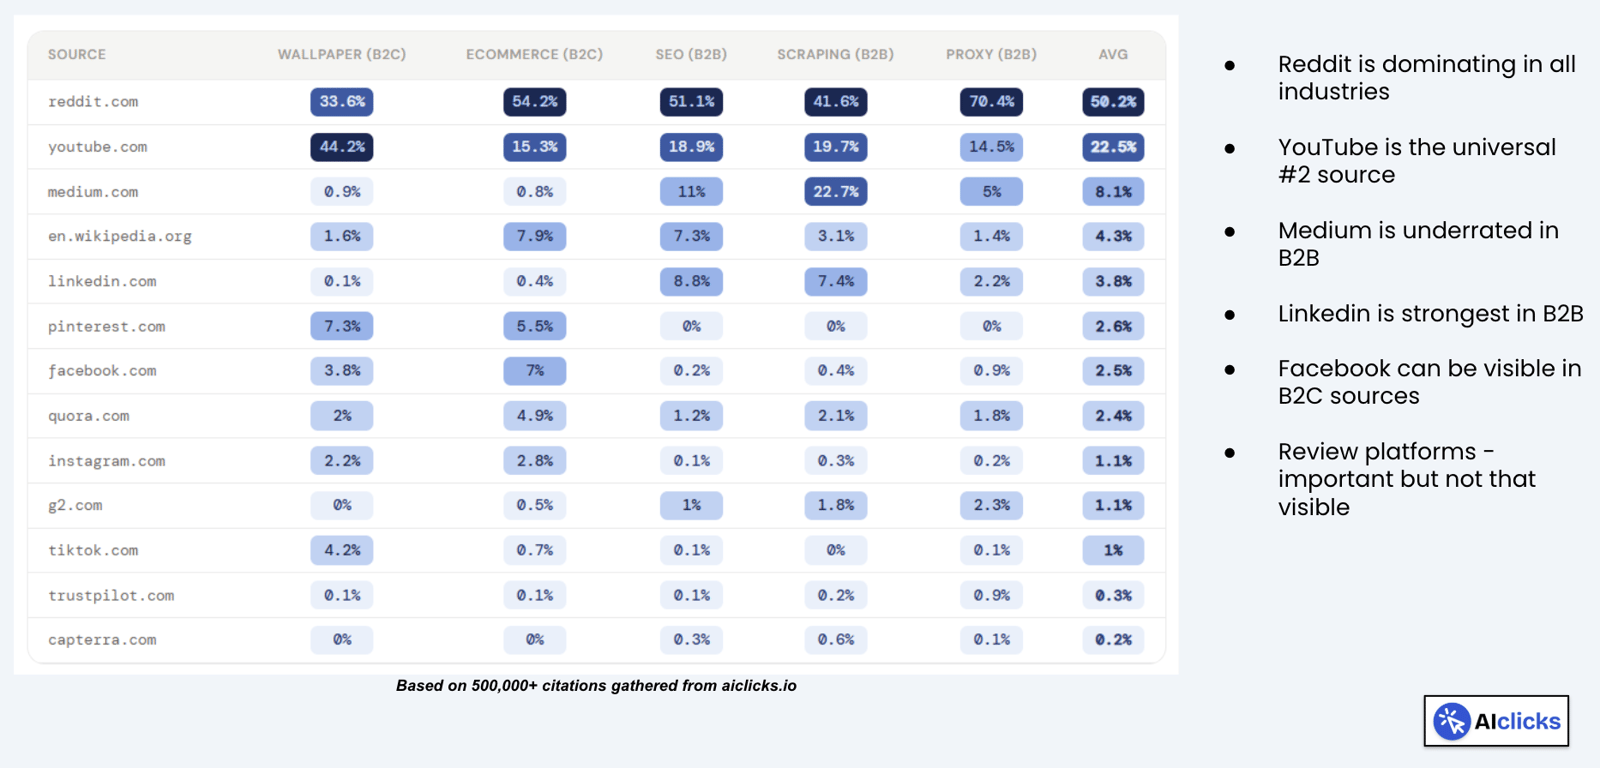Open the youtube.com source entry

pos(97,147)
